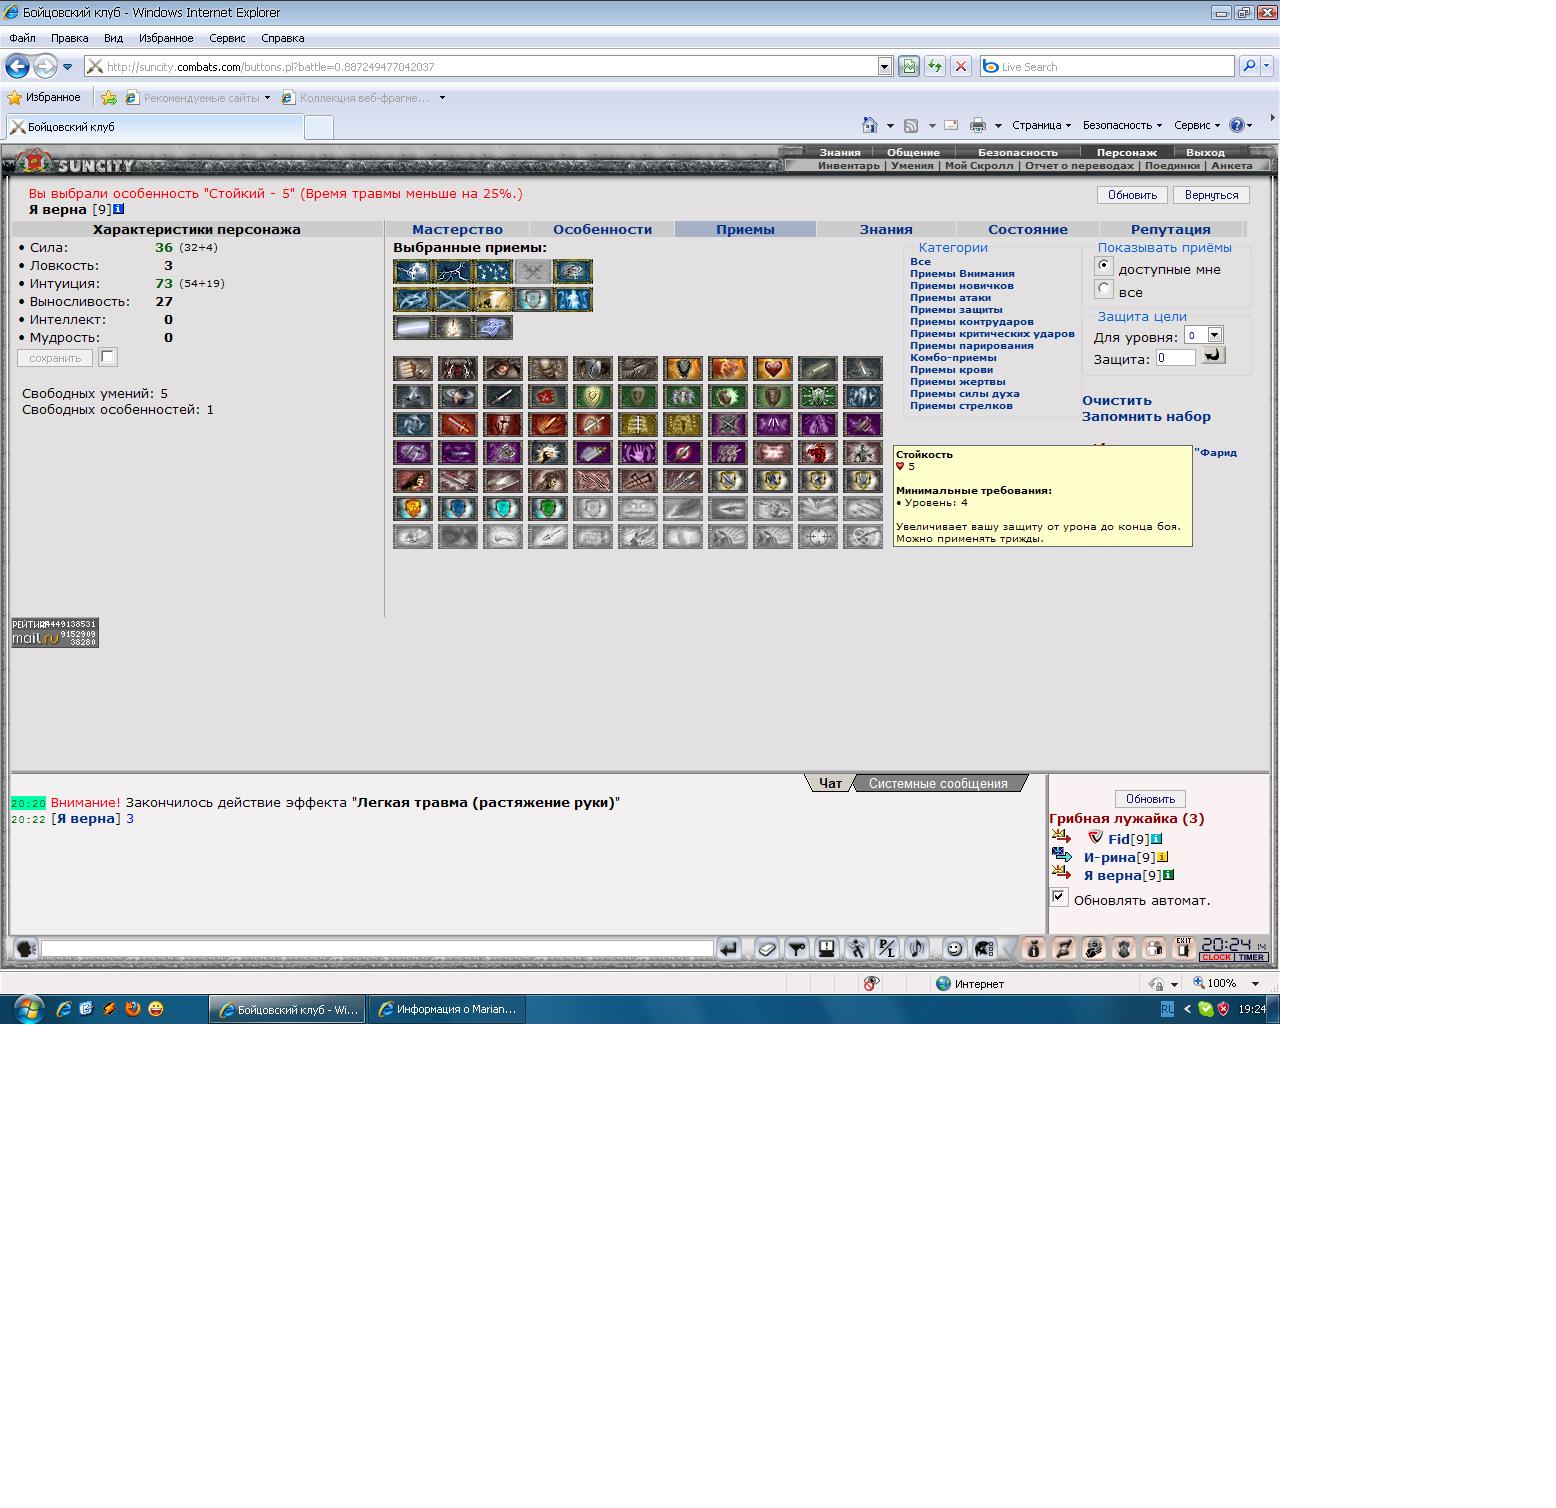Click the IE refresh icon

[x=934, y=66]
